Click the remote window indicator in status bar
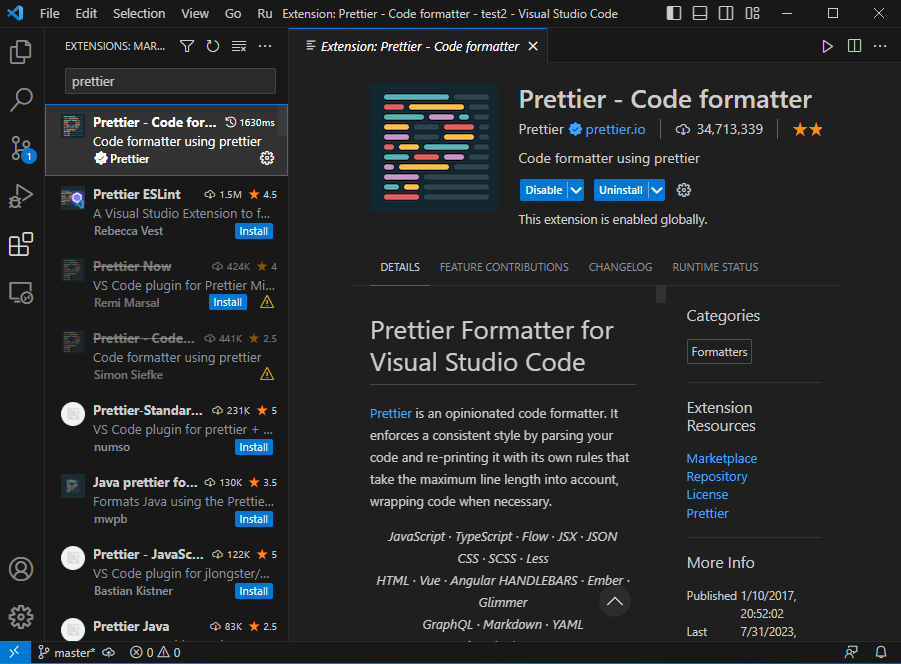 point(12,651)
